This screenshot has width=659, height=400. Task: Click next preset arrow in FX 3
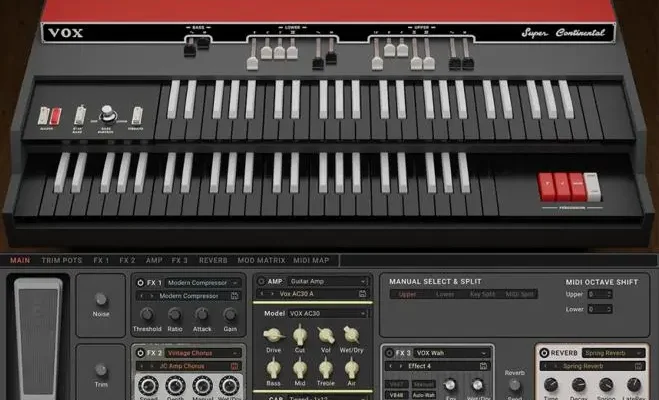pos(399,366)
